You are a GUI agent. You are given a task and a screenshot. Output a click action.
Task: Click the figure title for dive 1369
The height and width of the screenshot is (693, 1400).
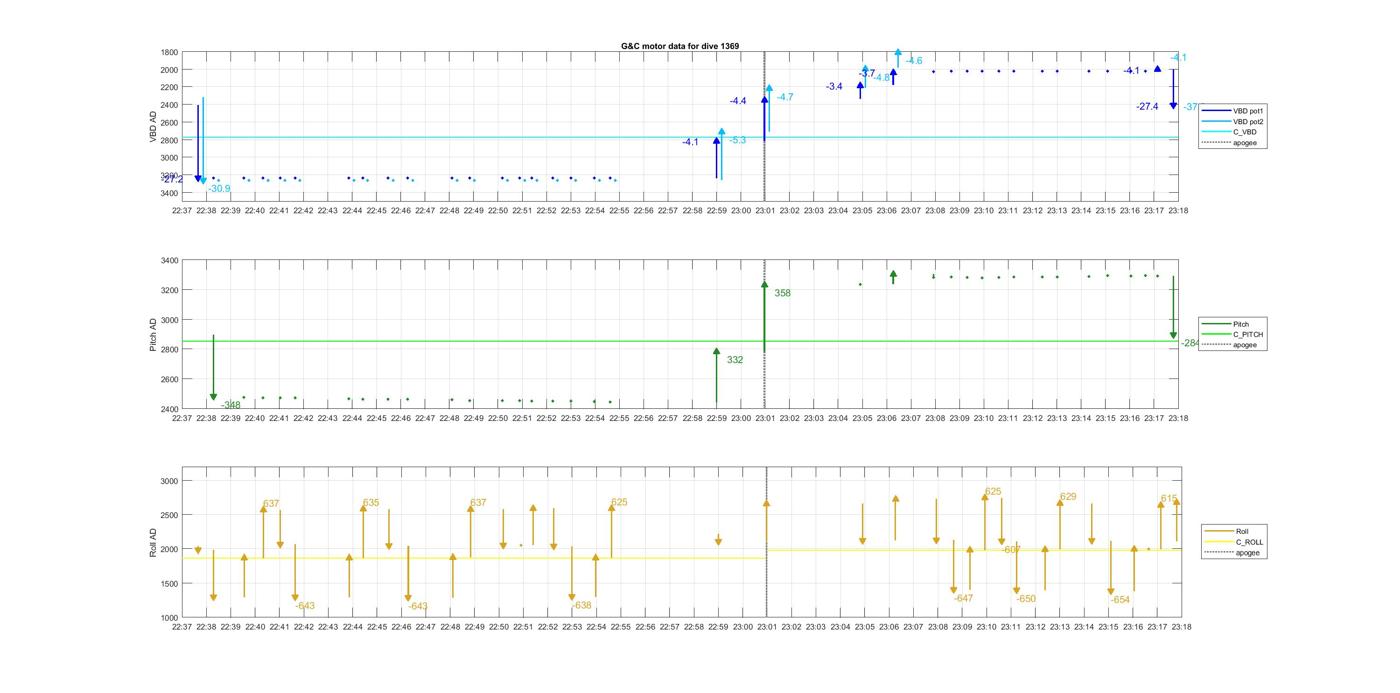coord(679,46)
